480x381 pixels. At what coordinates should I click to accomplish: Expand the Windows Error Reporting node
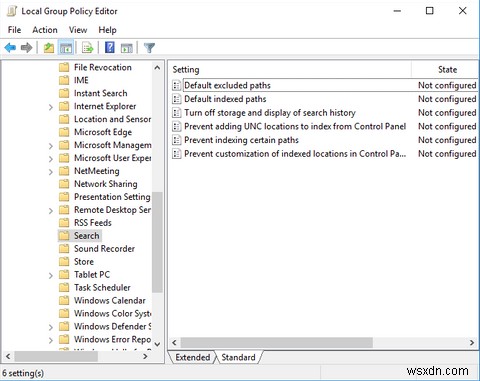tap(51, 340)
